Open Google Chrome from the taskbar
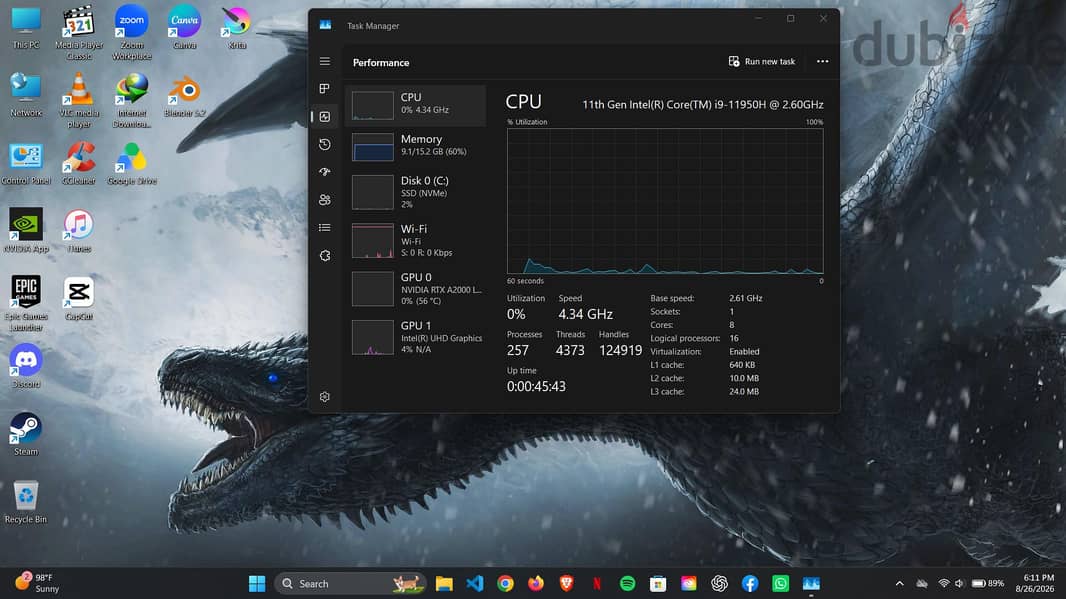1066x599 pixels. (x=505, y=583)
